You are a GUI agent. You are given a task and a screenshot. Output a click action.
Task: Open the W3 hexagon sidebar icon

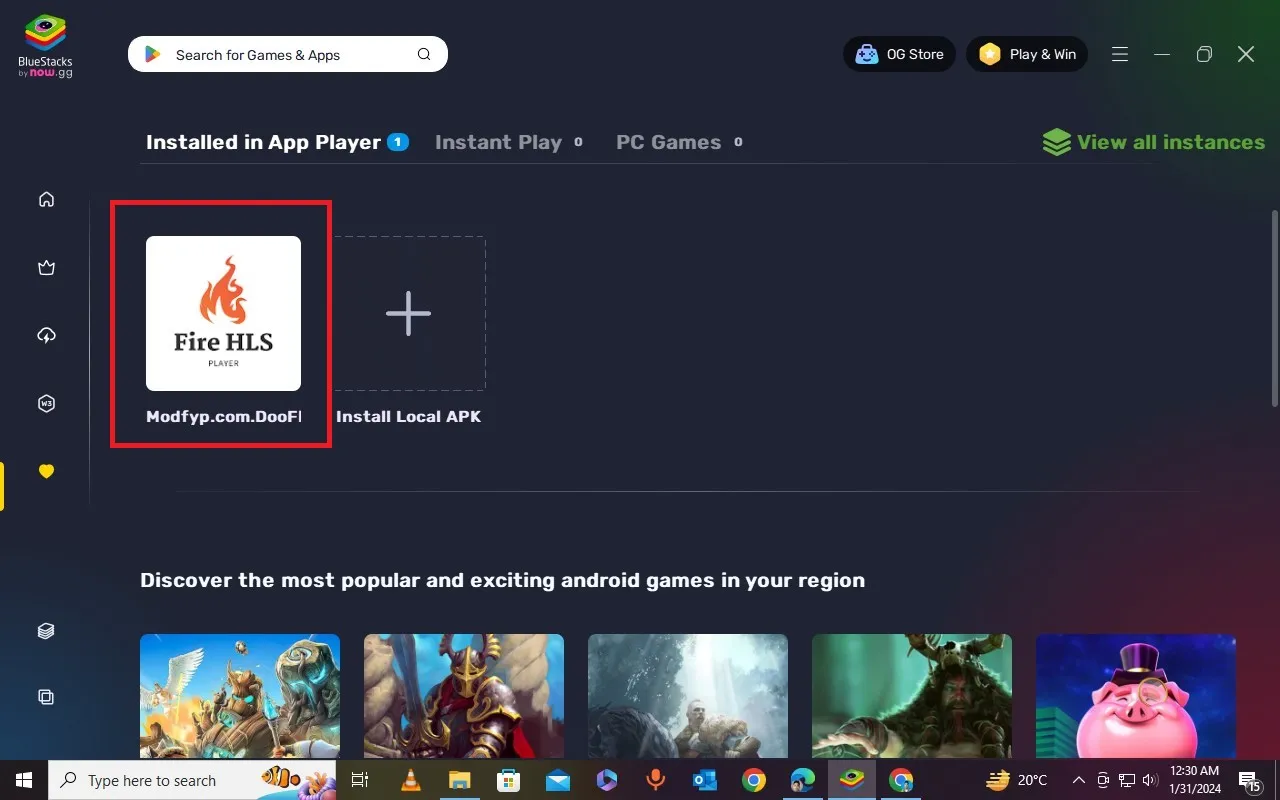[x=46, y=403]
